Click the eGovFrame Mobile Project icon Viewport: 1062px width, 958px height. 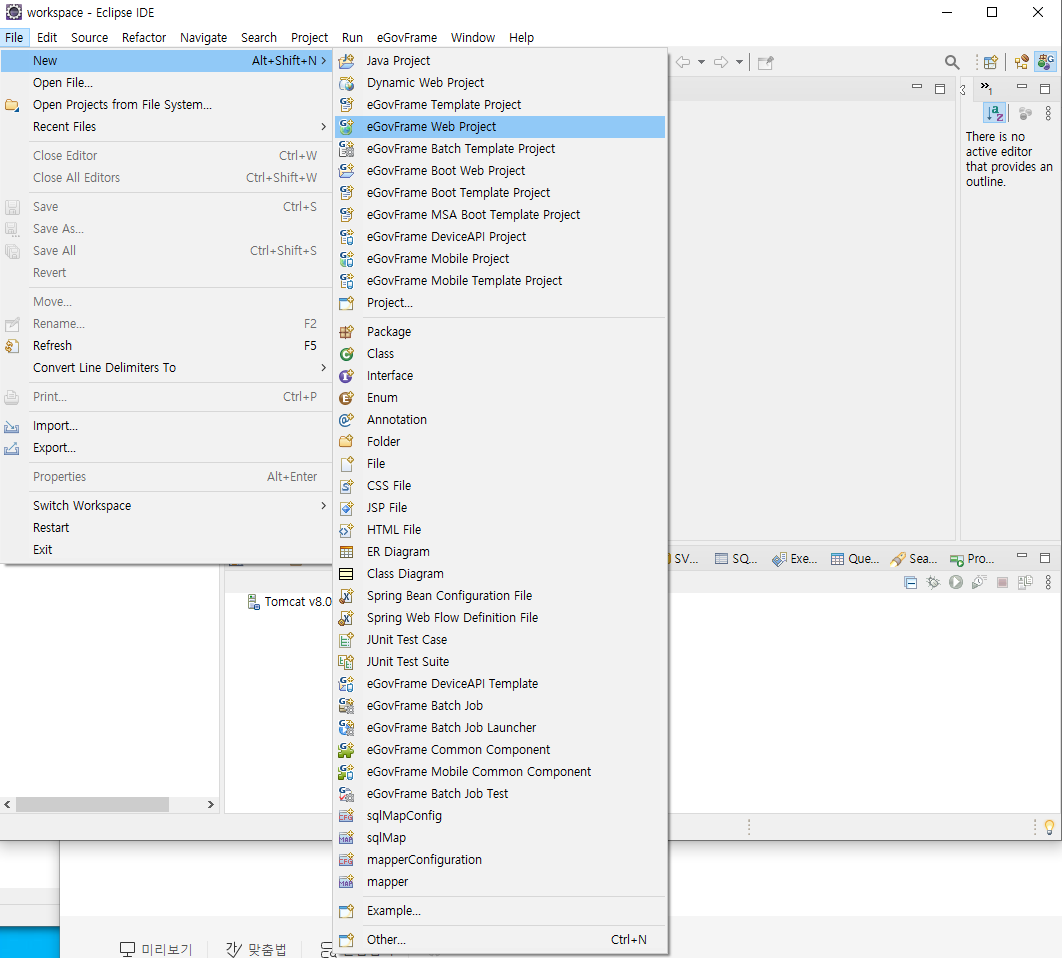(x=346, y=259)
